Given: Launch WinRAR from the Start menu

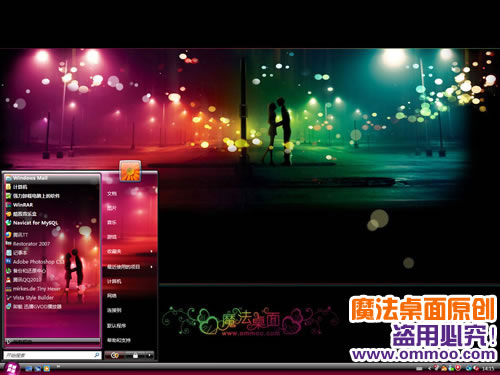Looking at the screenshot, I should point(52,205).
